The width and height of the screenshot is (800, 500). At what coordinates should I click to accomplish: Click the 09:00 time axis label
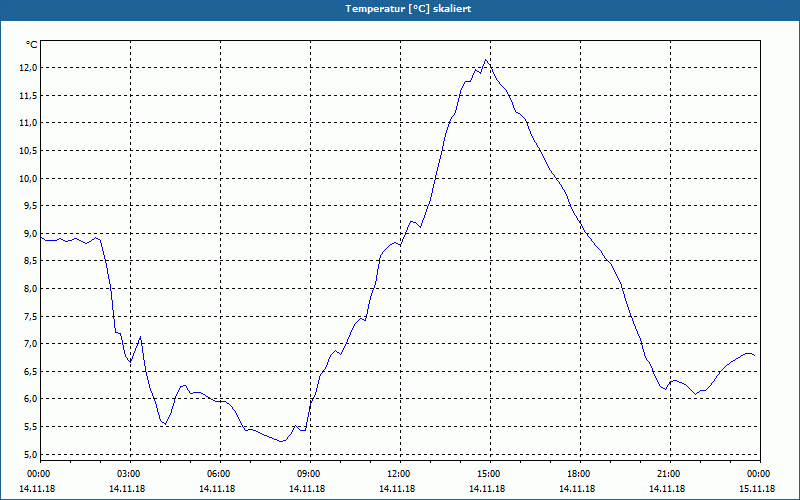click(310, 474)
